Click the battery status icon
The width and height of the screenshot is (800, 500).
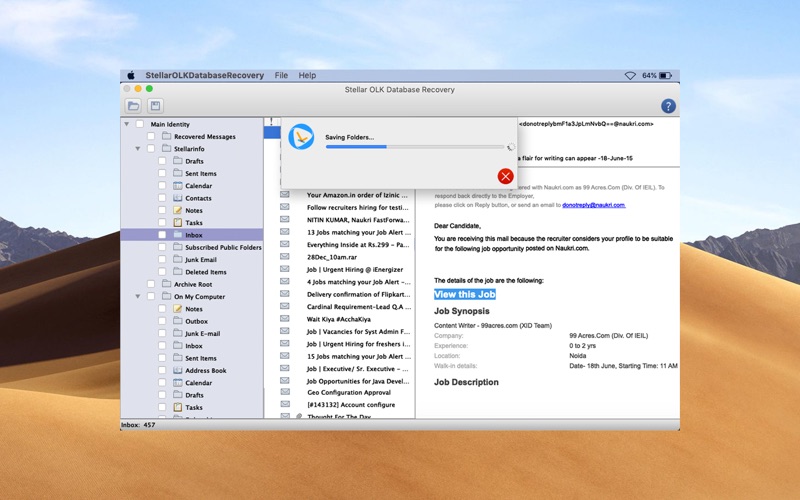tap(666, 76)
